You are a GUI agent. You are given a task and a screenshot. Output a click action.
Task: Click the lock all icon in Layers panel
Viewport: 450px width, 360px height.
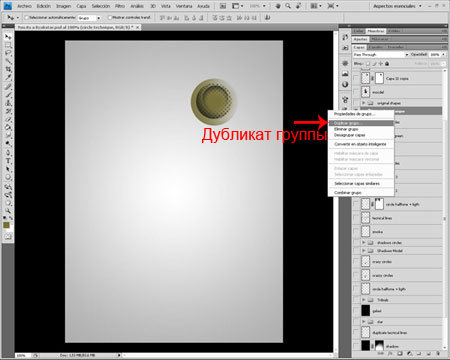point(387,63)
